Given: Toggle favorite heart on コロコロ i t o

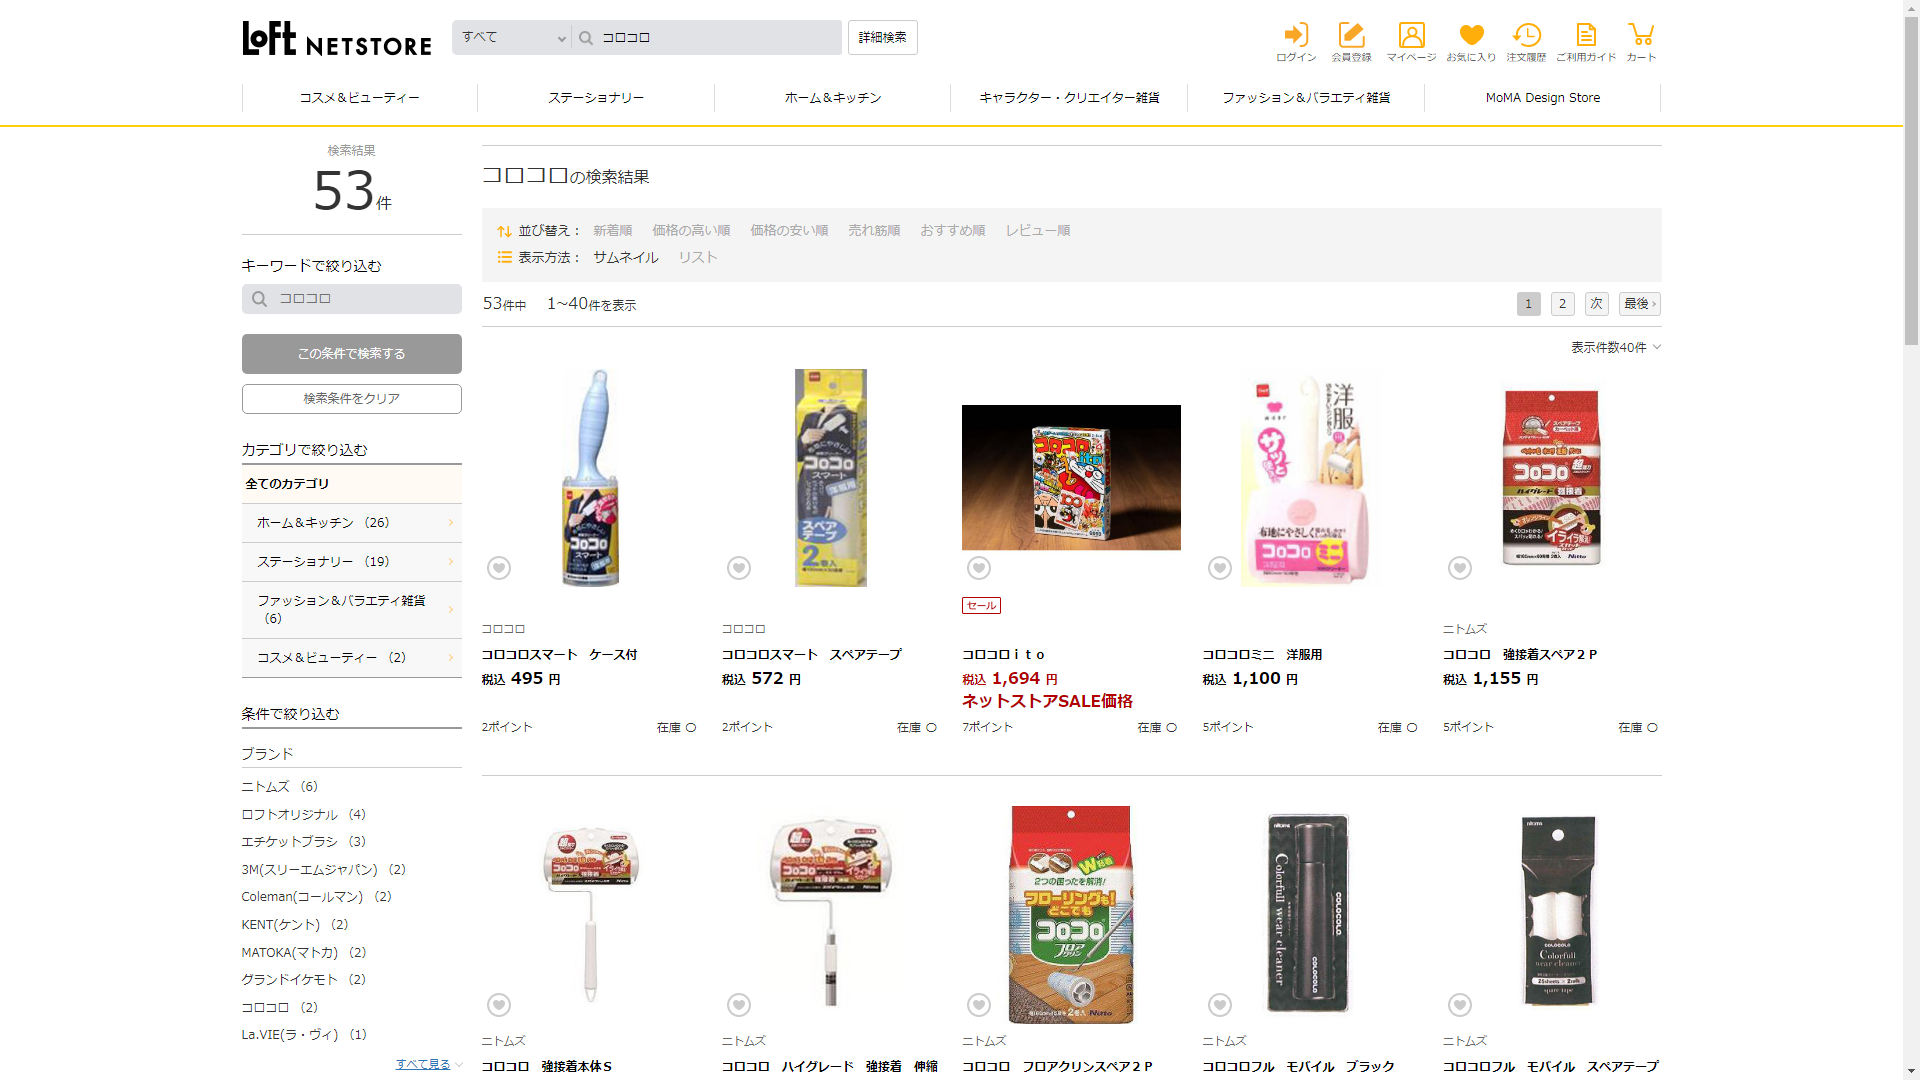Looking at the screenshot, I should click(x=979, y=568).
